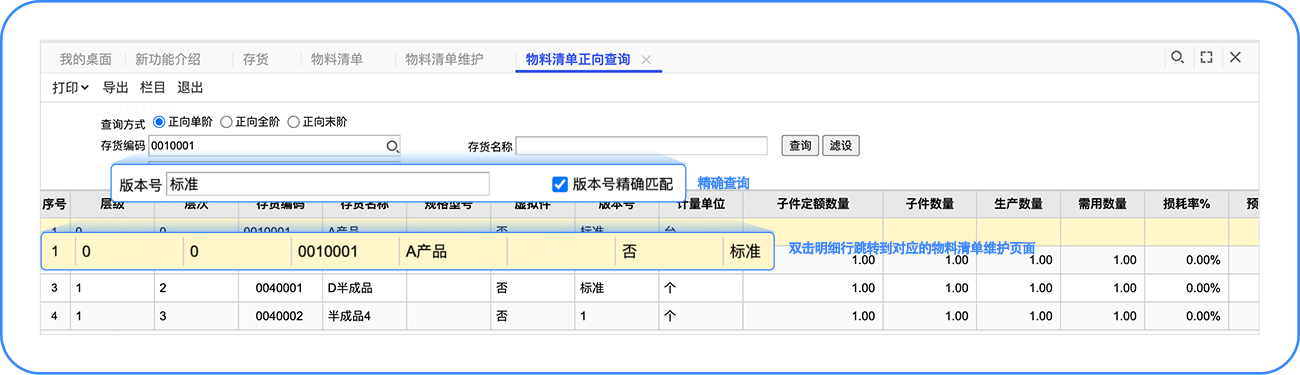The width and height of the screenshot is (1300, 375).
Task: Click sequence number 3 row cell
Action: coord(54,288)
